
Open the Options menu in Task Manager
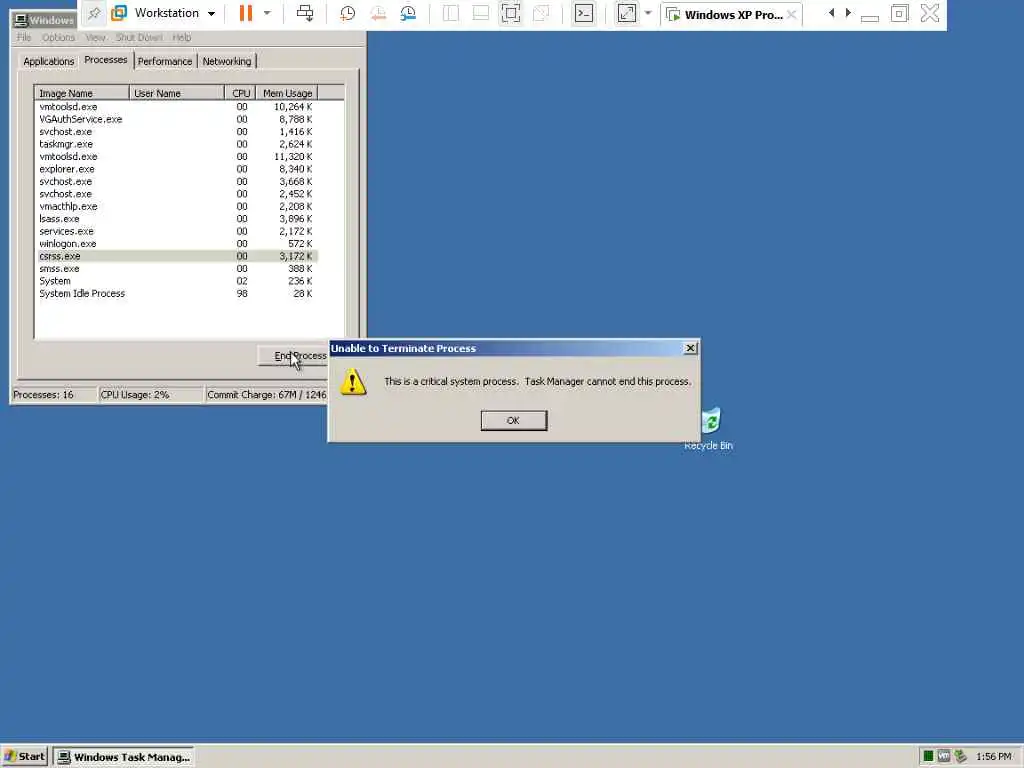point(58,38)
